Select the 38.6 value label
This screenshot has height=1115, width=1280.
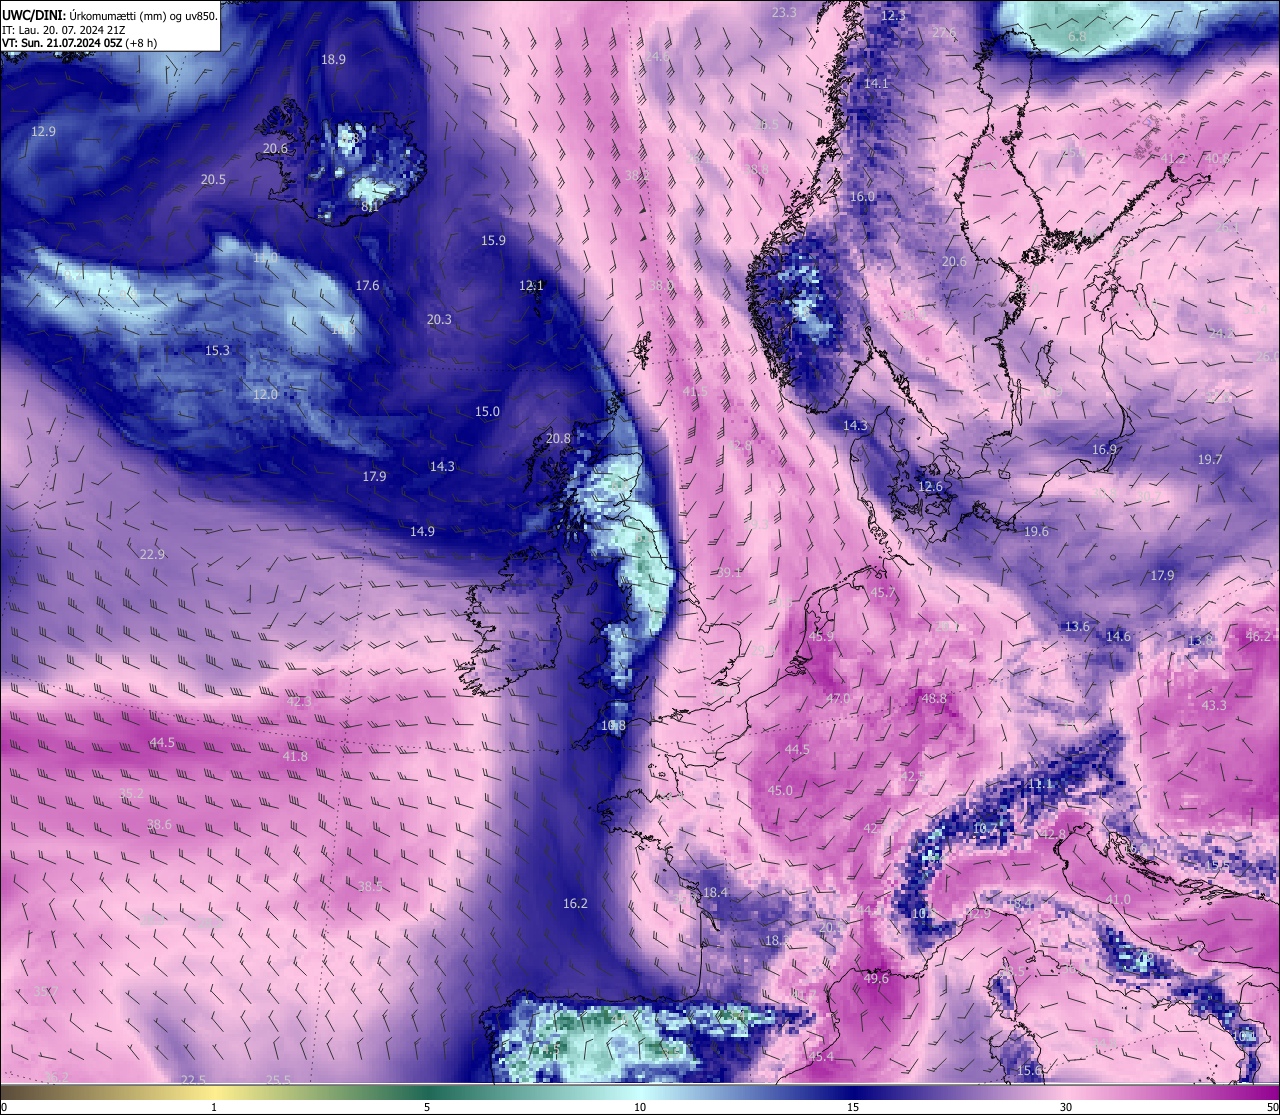(159, 824)
